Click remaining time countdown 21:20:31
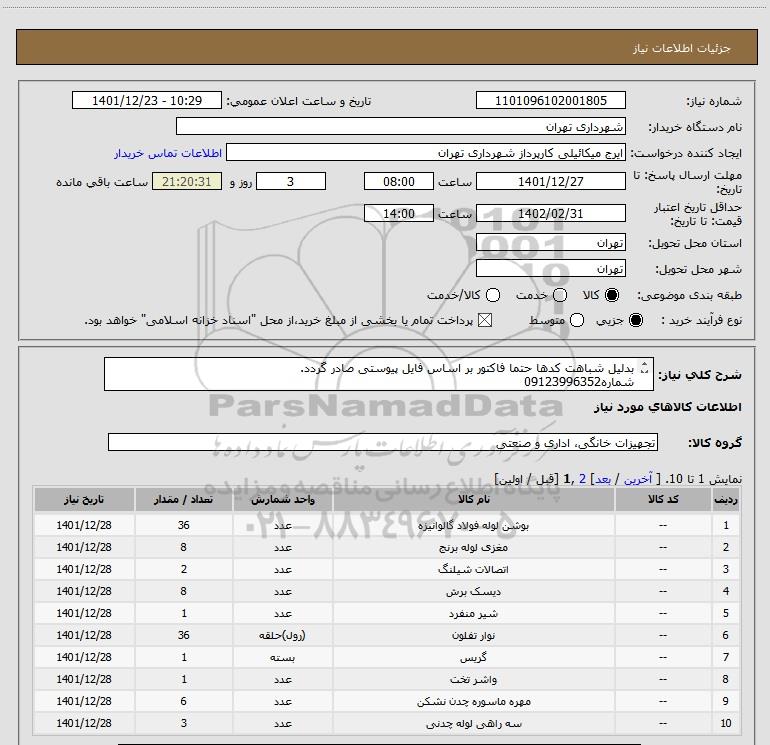Screen dimensions: 770x745 pyautogui.click(x=187, y=182)
